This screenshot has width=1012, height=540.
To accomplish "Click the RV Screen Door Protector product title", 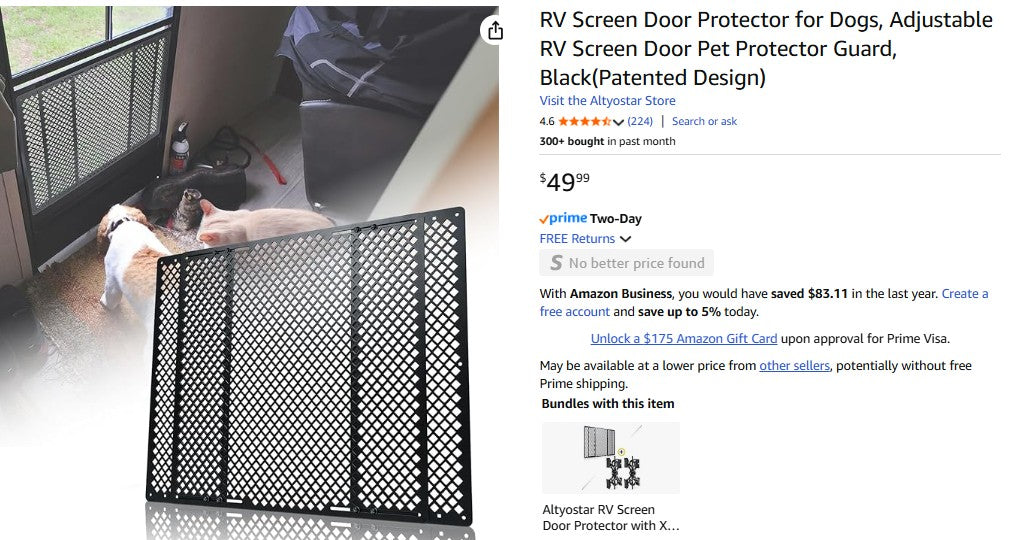I will tap(765, 48).
